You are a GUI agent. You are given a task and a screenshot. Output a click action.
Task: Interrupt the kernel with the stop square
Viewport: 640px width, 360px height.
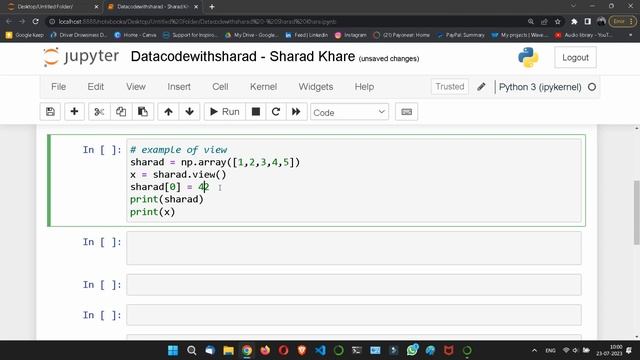tap(256, 112)
